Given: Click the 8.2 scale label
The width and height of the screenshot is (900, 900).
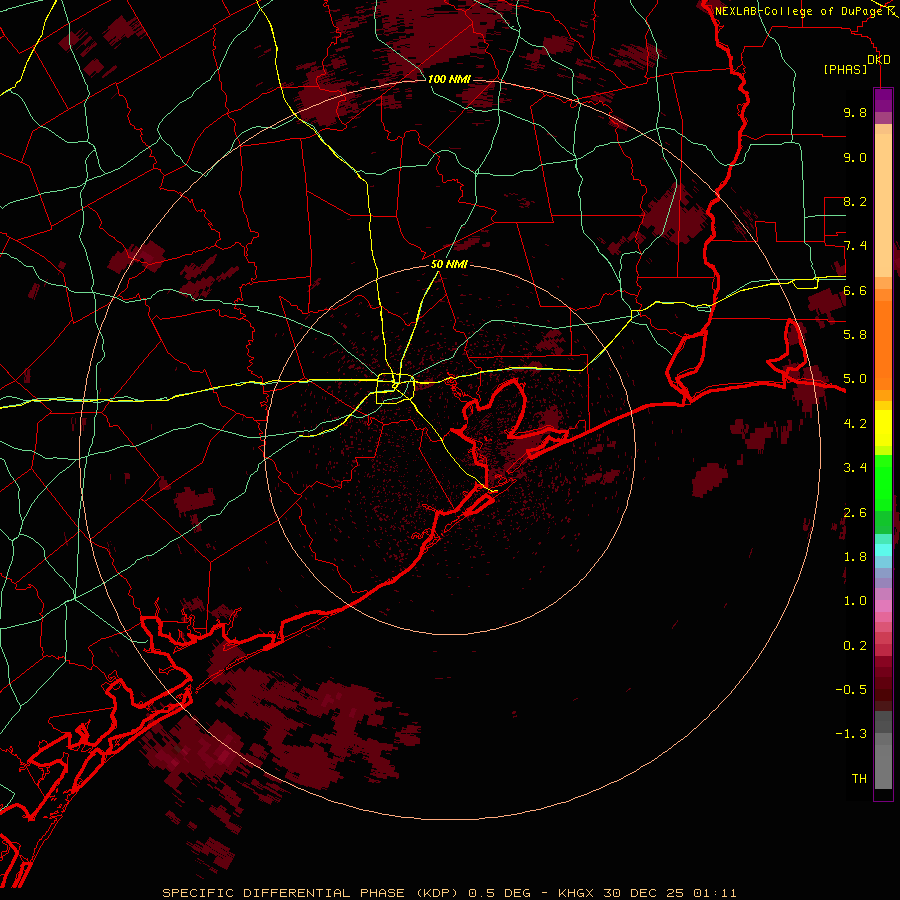Looking at the screenshot, I should 855,201.
